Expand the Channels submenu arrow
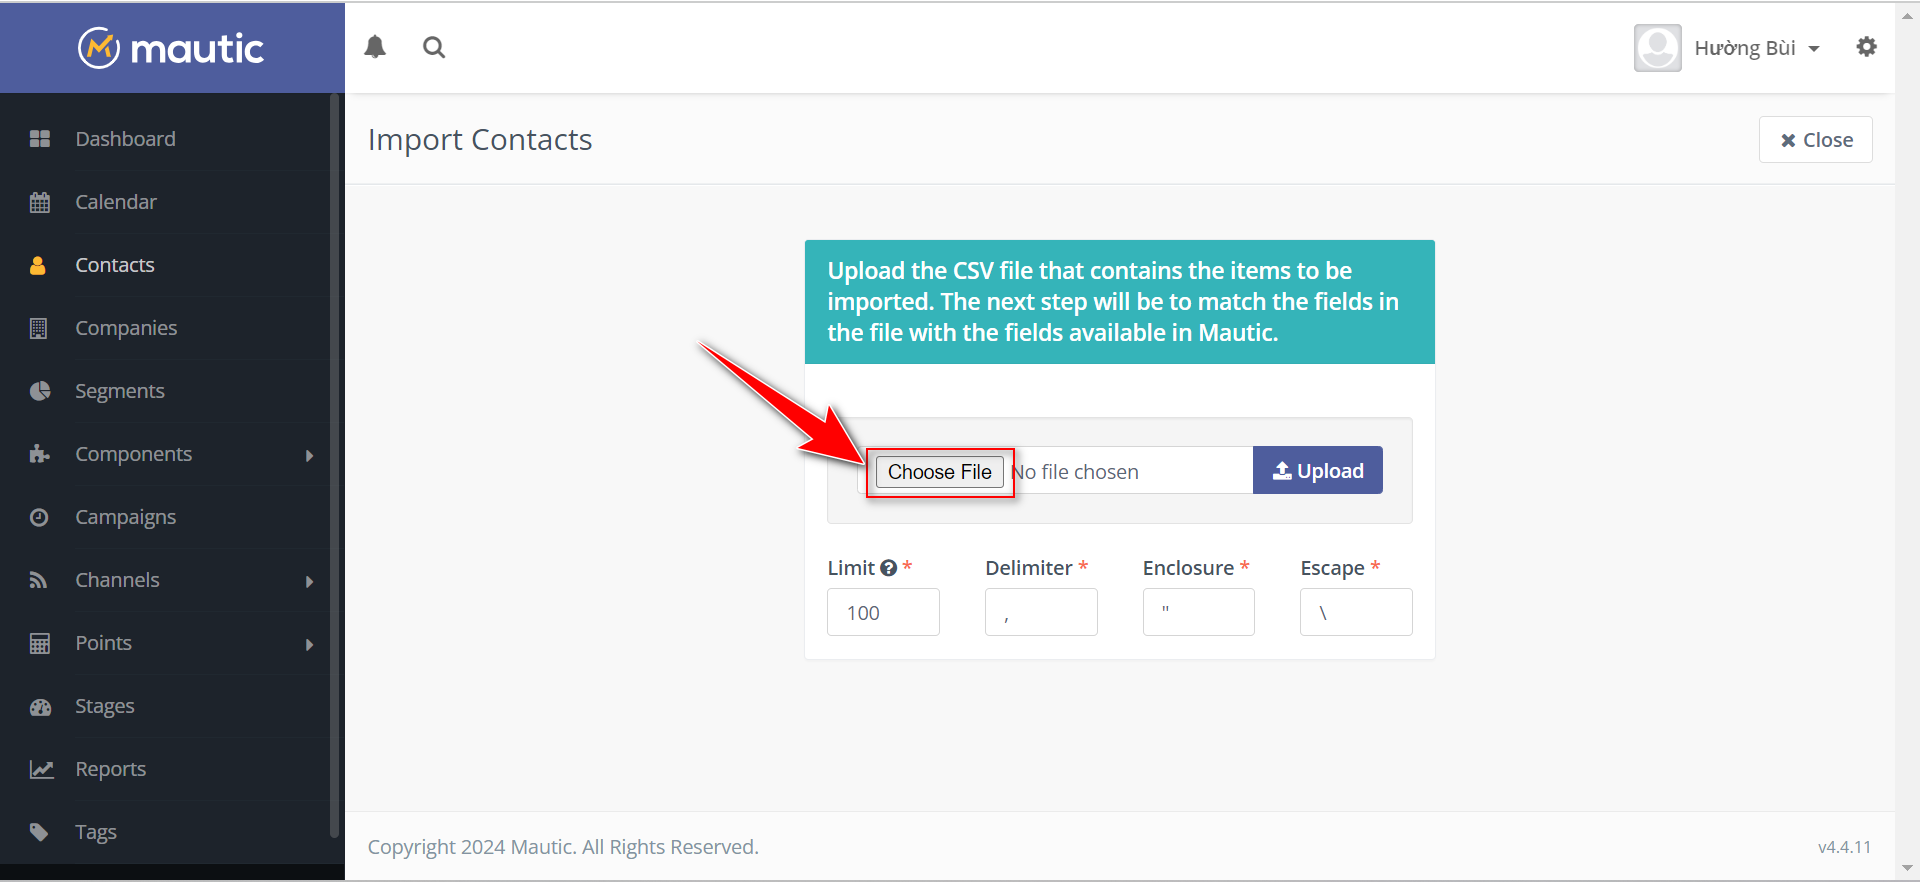The image size is (1920, 882). point(309,581)
